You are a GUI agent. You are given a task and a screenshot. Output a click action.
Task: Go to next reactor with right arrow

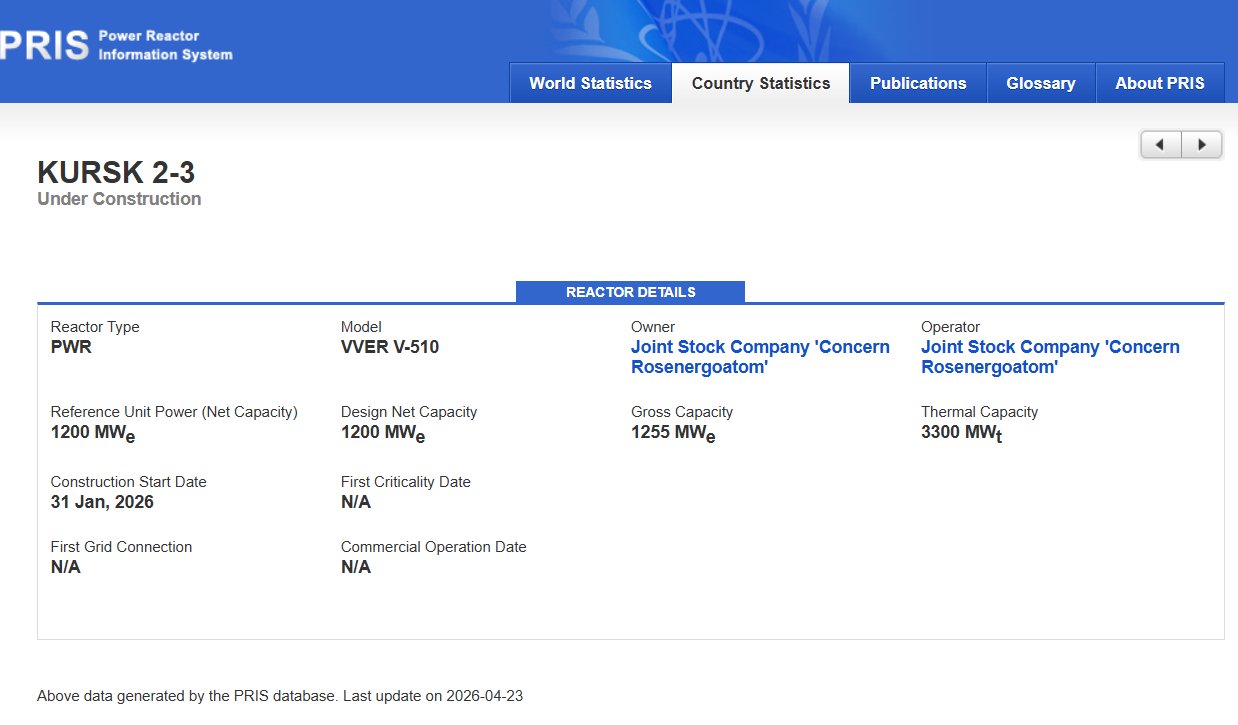tap(1202, 145)
